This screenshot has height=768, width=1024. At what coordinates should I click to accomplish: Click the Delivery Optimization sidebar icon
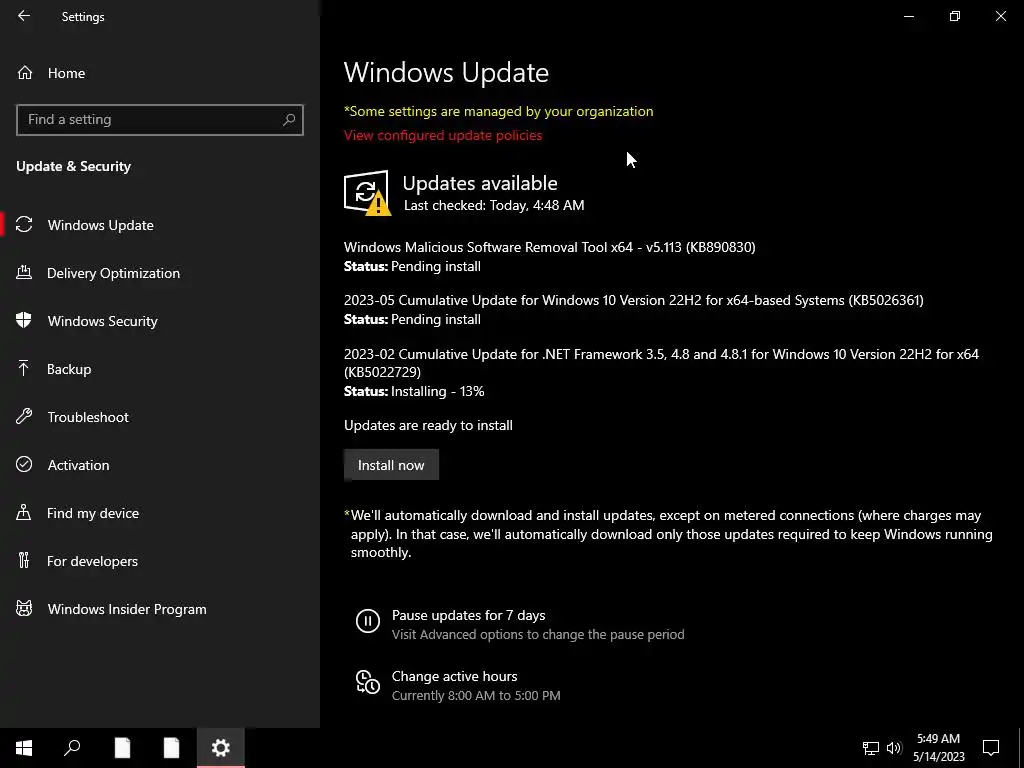[x=24, y=272]
